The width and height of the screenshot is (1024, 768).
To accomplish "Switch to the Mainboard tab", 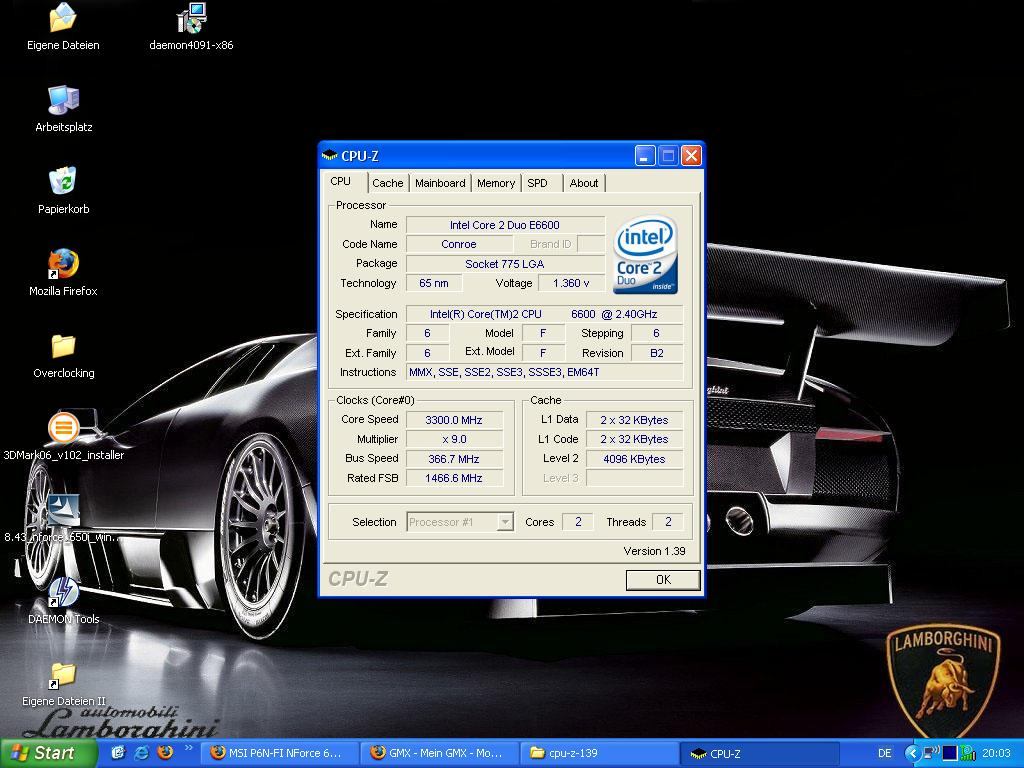I will coord(440,183).
